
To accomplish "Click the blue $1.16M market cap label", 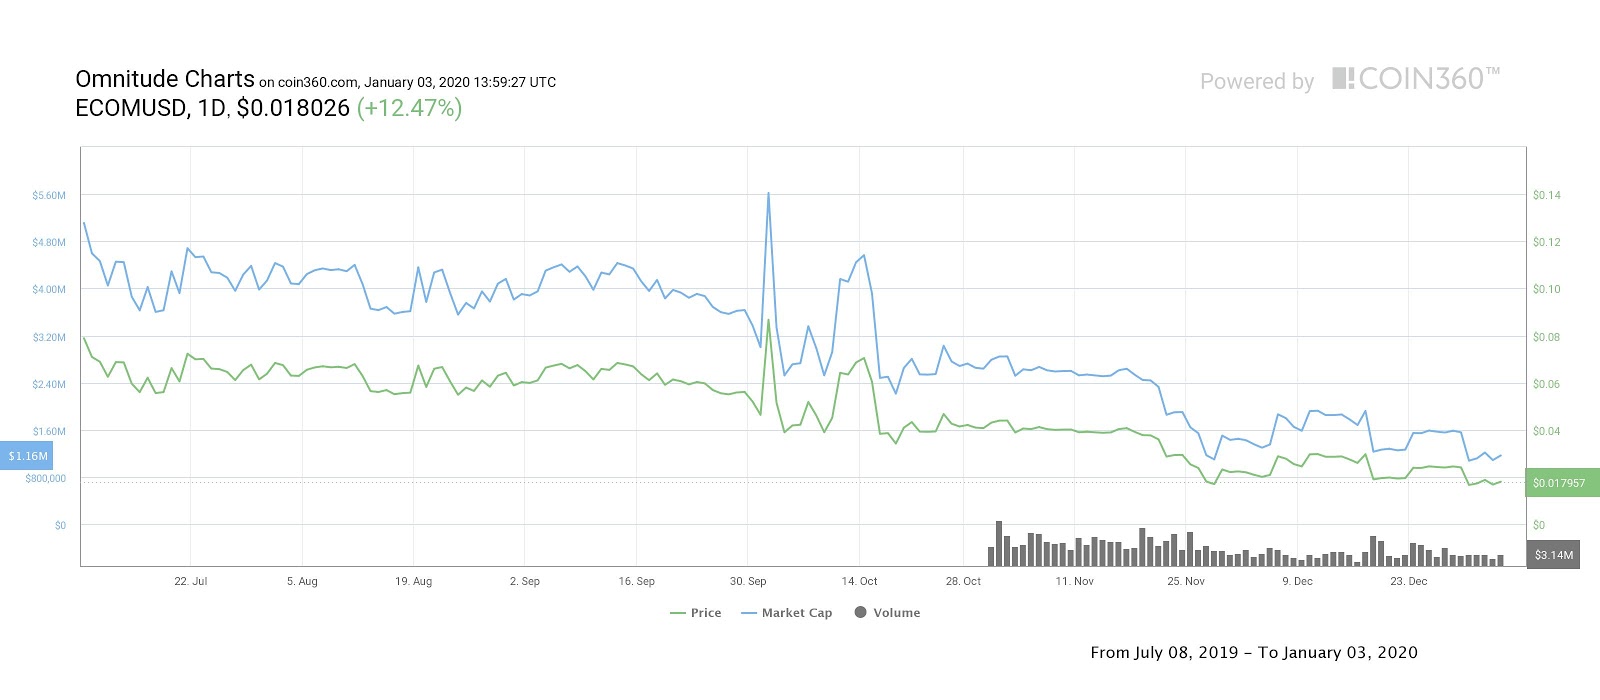I will pos(27,456).
